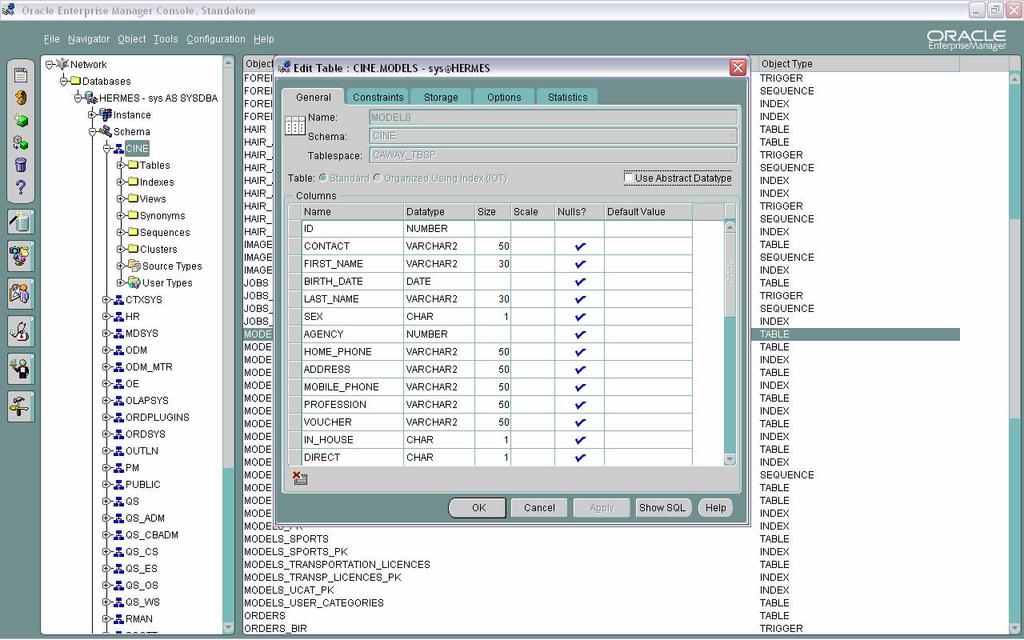Click the table icon beside Name field
This screenshot has height=640, width=1024.
(295, 125)
